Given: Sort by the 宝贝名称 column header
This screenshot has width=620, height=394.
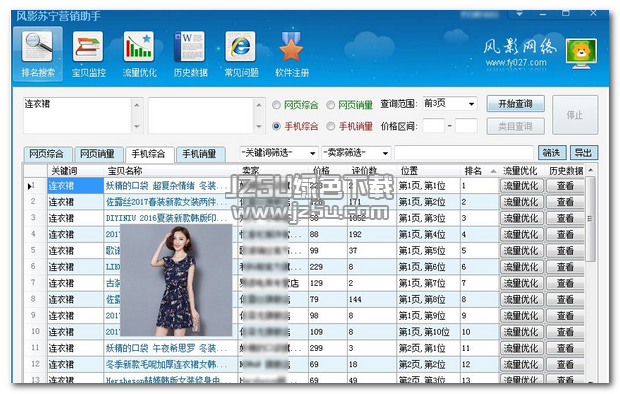Looking at the screenshot, I should pyautogui.click(x=171, y=170).
